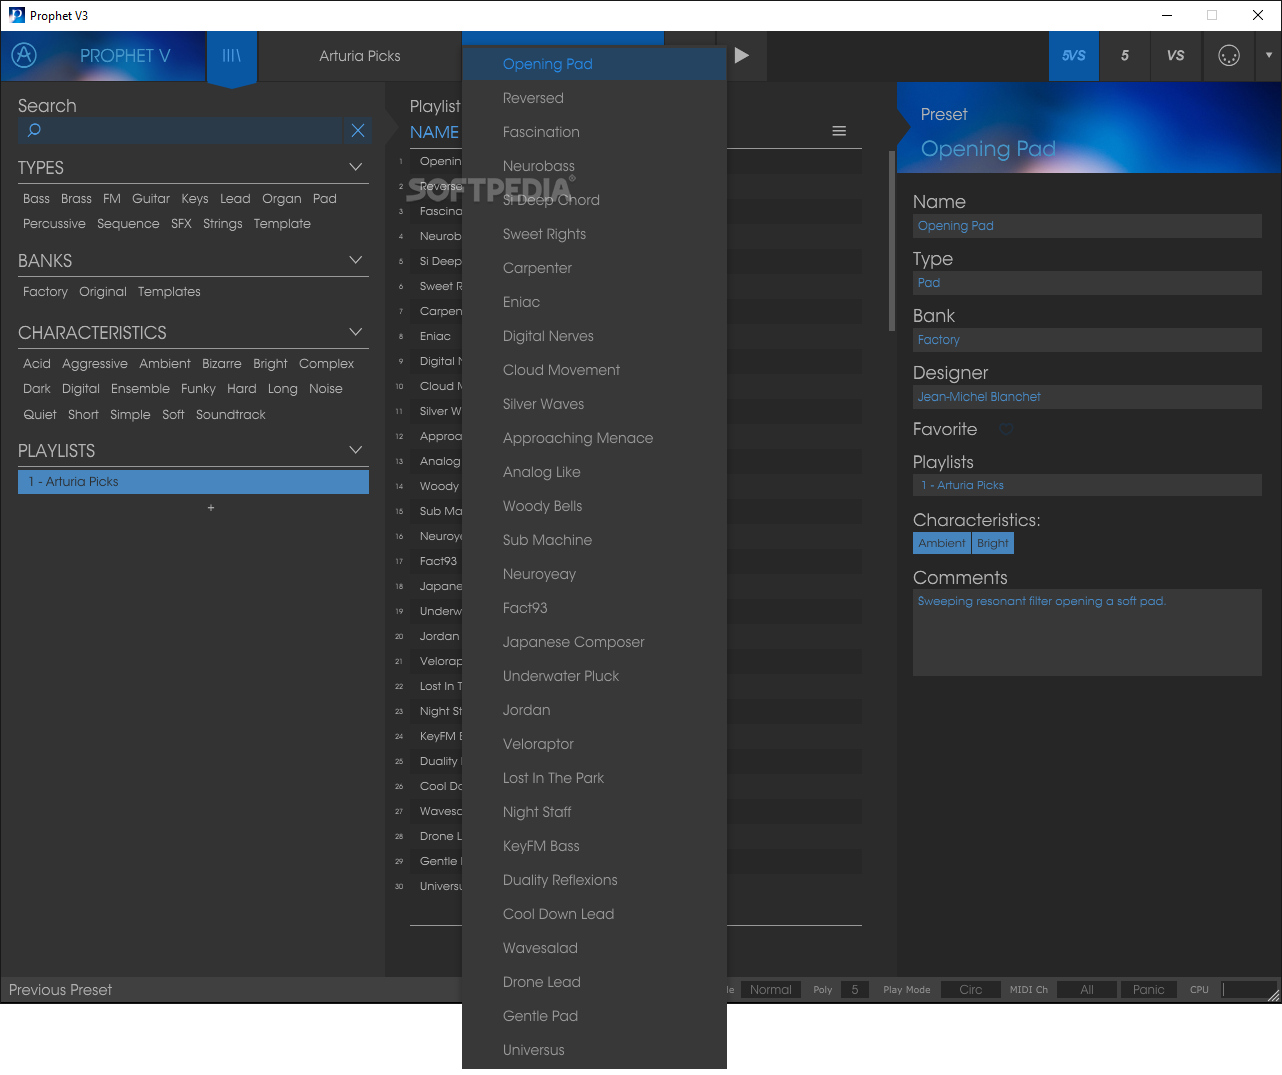The image size is (1282, 1075).
Task: Edit the Comments text box
Action: point(1087,633)
